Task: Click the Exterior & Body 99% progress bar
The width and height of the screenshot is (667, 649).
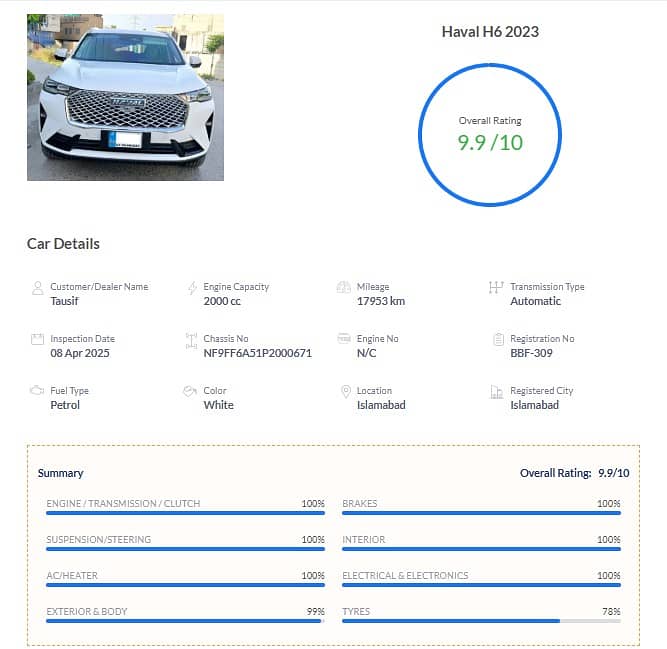Action: pos(185,621)
